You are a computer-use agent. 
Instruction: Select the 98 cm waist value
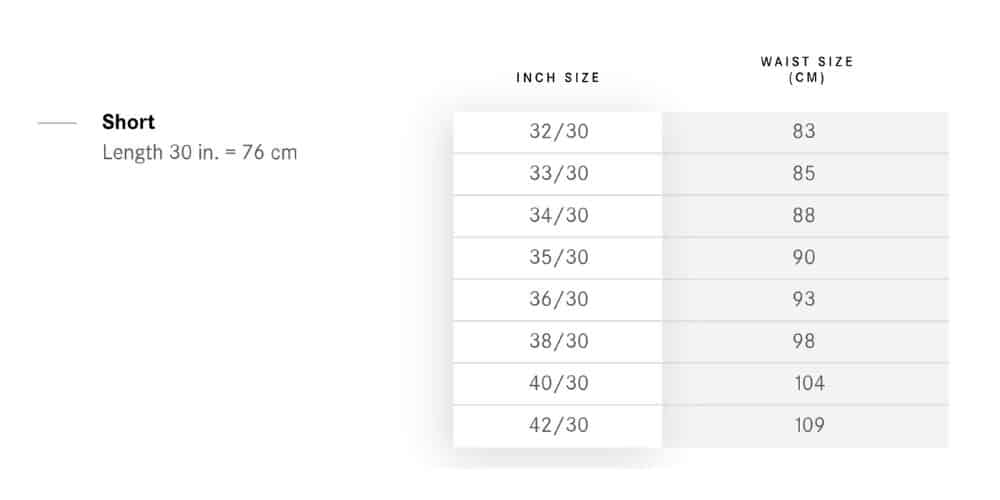coord(804,341)
